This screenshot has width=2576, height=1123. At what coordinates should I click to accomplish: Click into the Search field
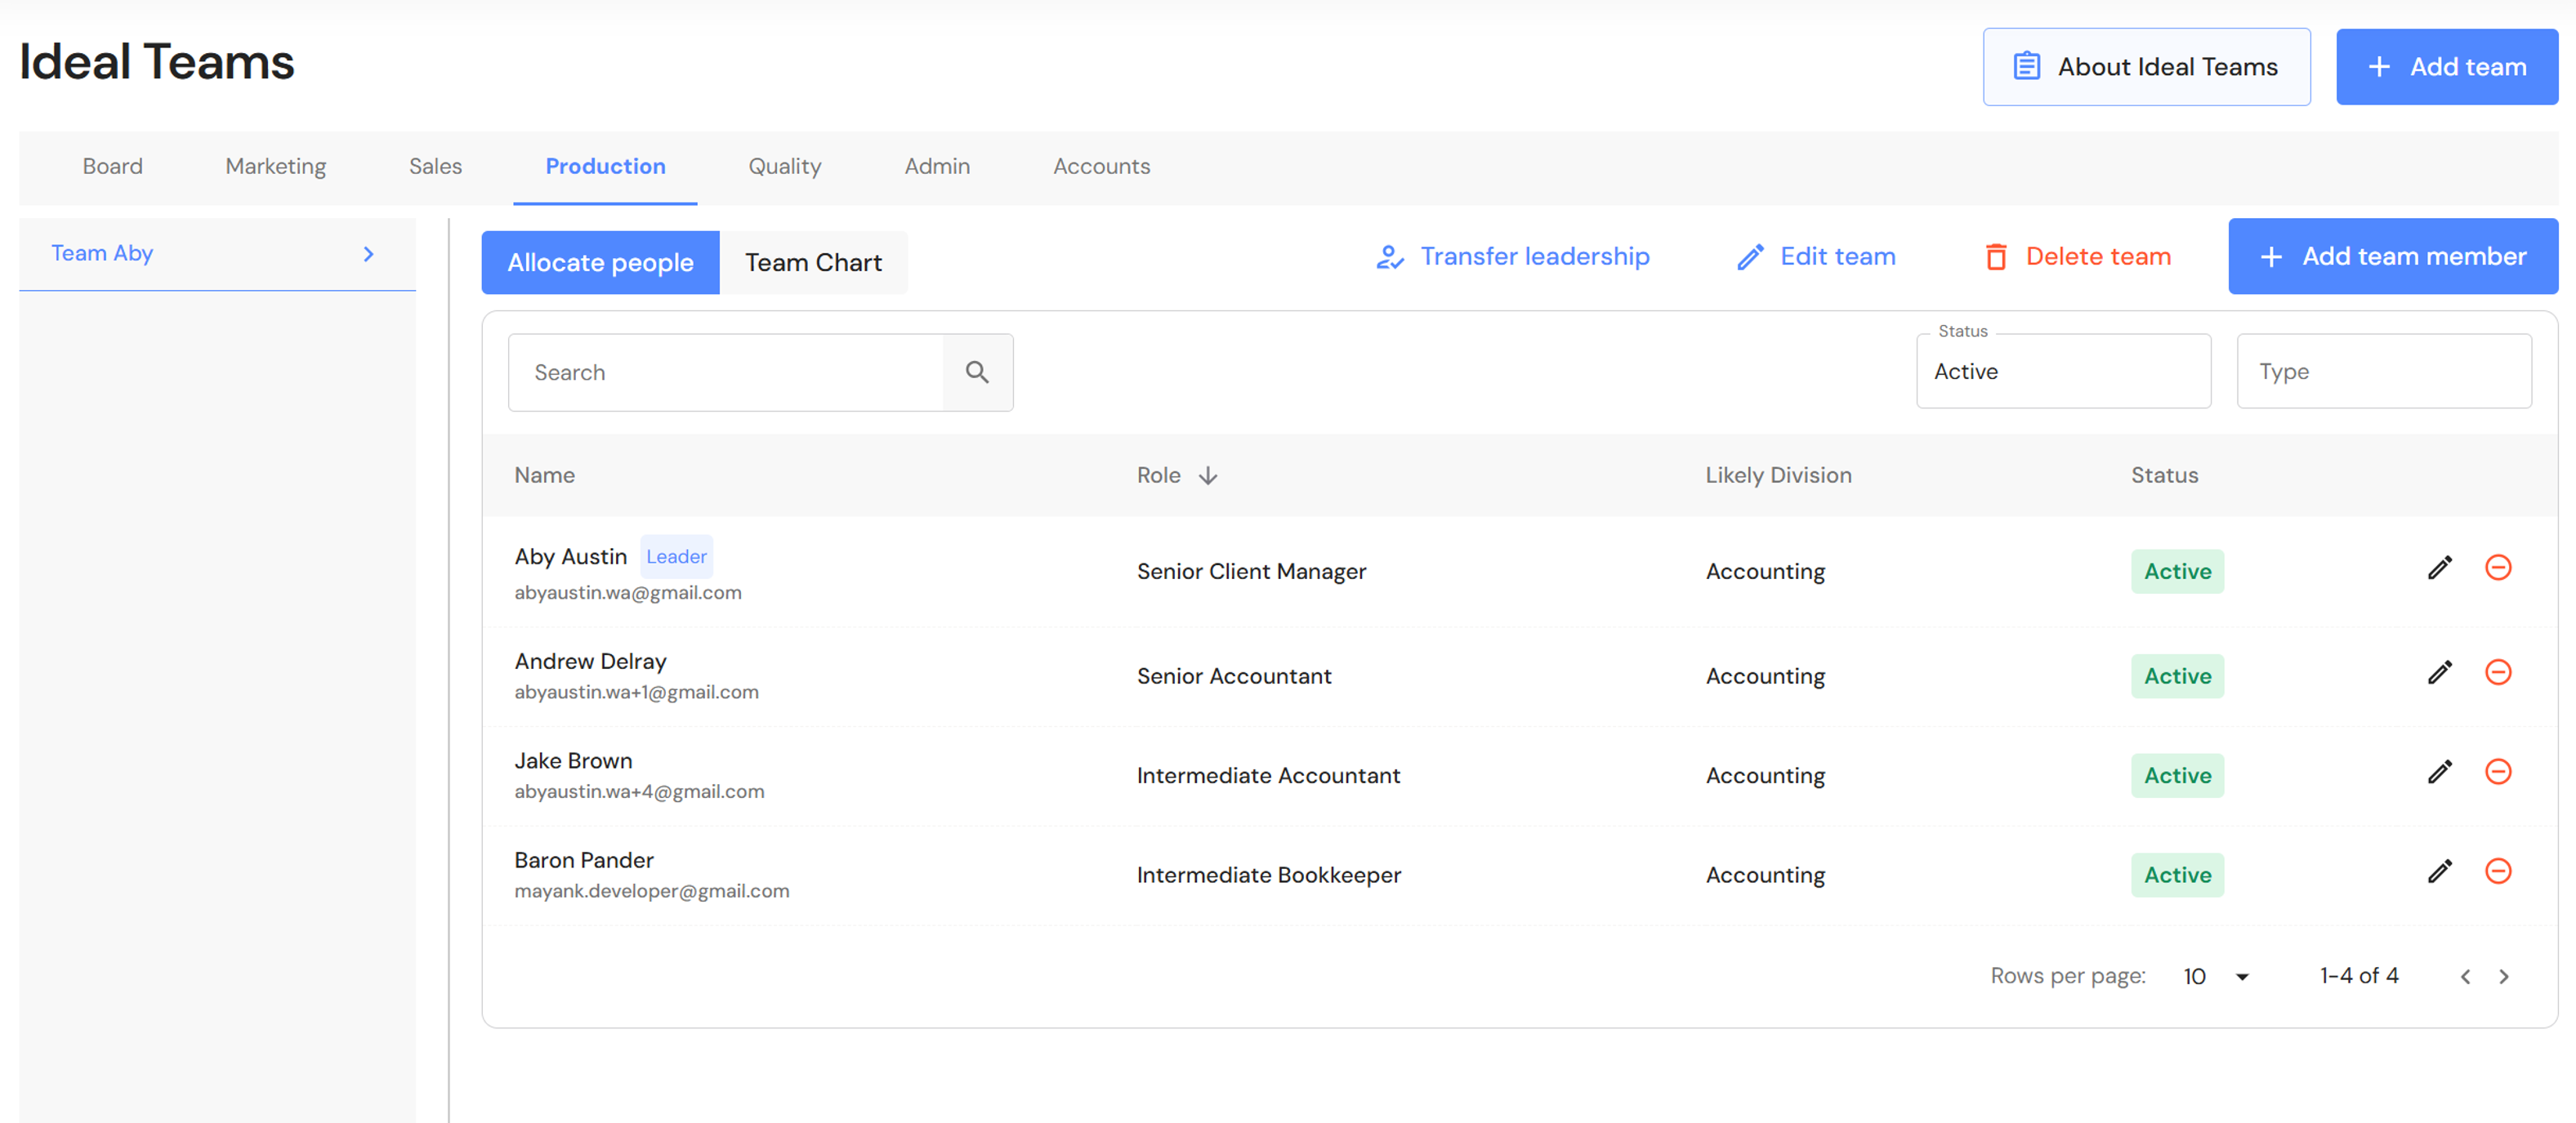click(x=725, y=372)
